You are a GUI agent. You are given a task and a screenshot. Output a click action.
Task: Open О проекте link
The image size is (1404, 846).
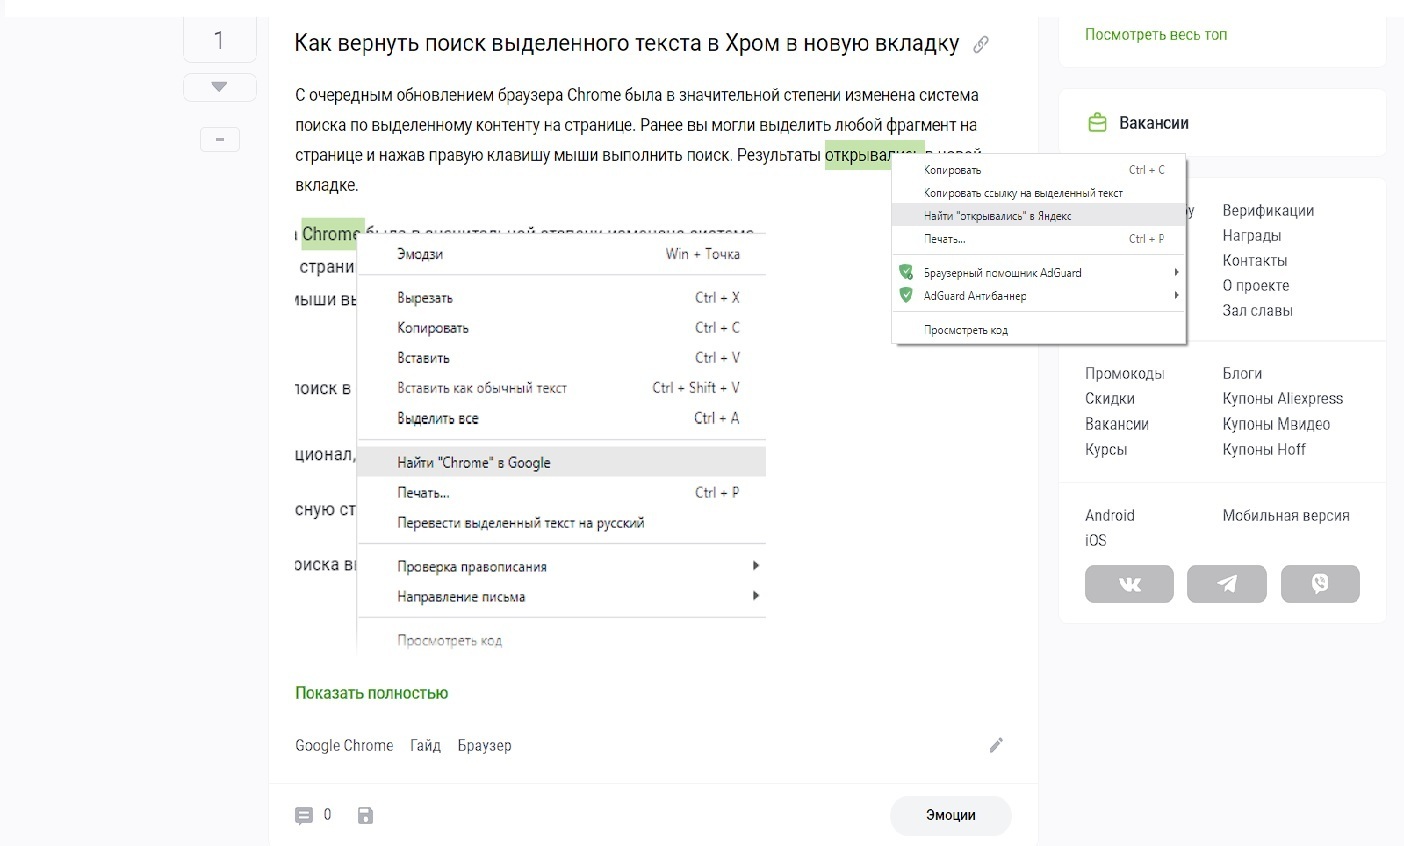(x=1257, y=286)
